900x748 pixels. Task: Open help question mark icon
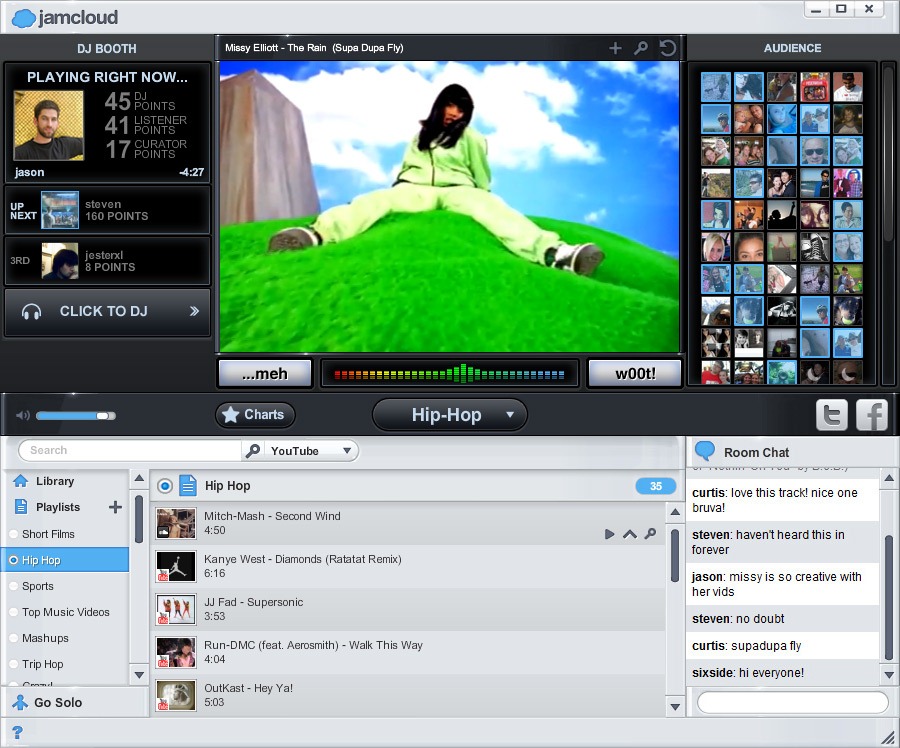click(17, 732)
